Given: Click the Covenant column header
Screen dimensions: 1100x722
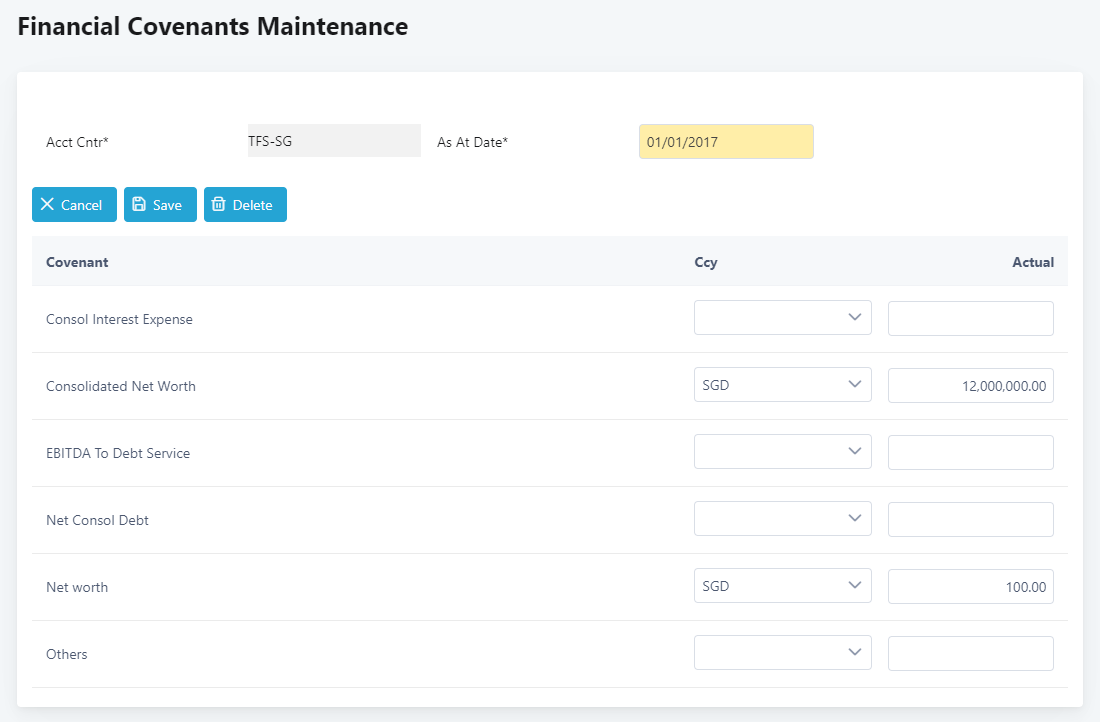Looking at the screenshot, I should (x=77, y=262).
